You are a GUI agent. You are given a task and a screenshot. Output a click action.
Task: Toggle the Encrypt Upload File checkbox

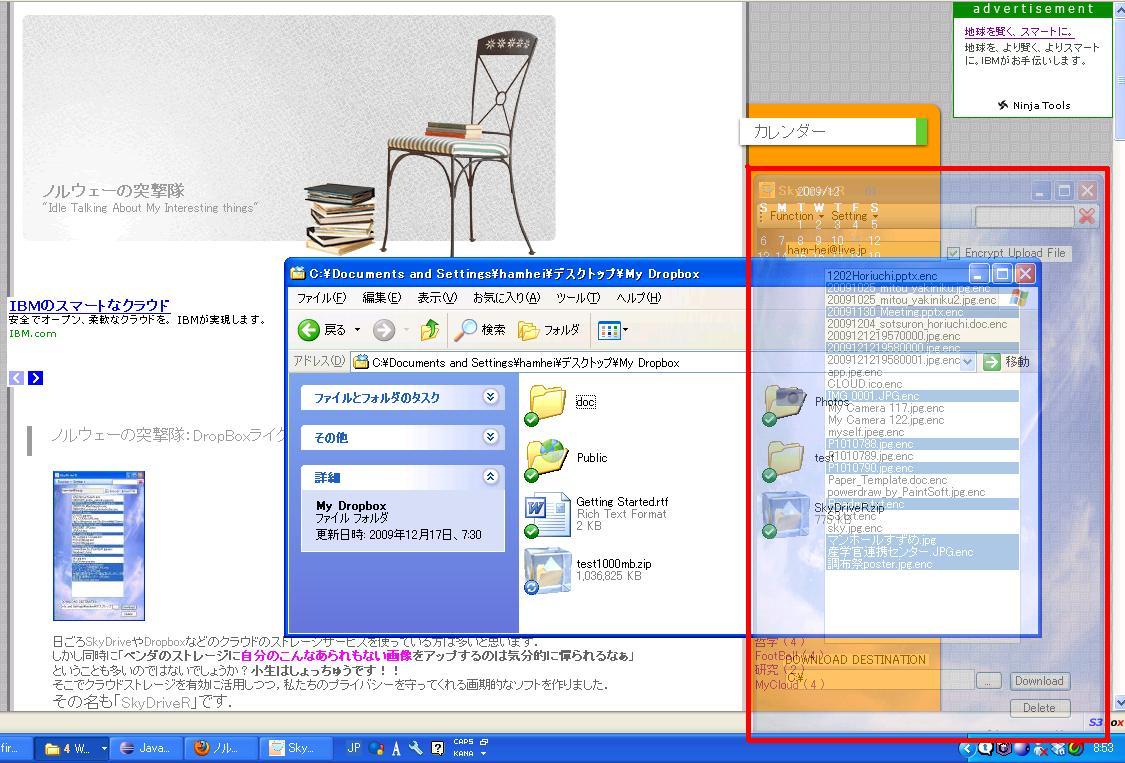point(954,253)
